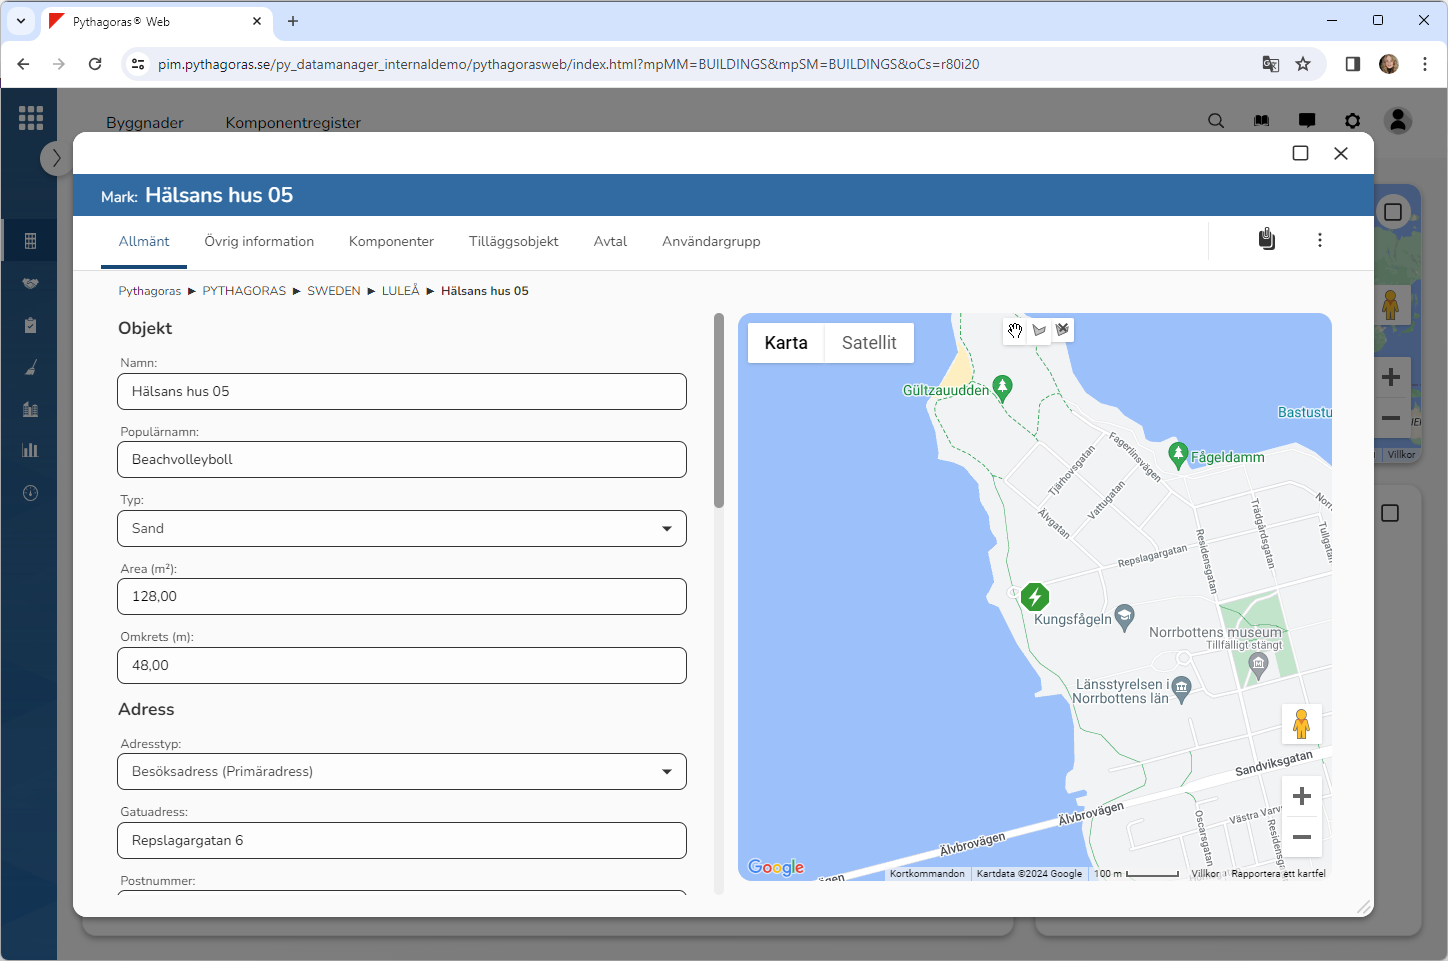
Task: Select the hand pan tool on map
Action: pos(1015,330)
